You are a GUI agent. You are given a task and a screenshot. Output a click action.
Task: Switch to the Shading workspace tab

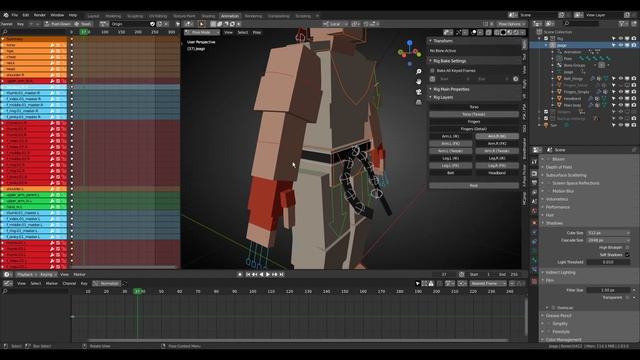coord(208,16)
